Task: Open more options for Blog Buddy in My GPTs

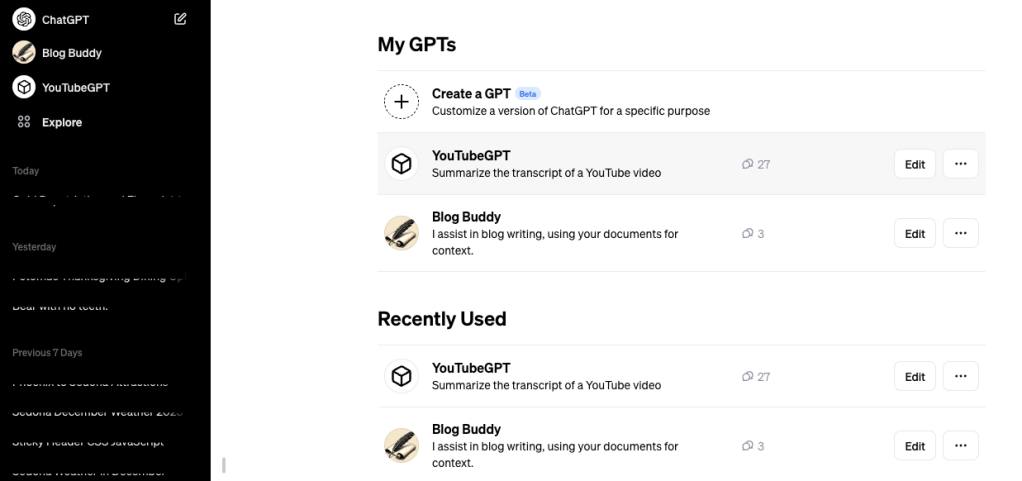Action: (960, 233)
